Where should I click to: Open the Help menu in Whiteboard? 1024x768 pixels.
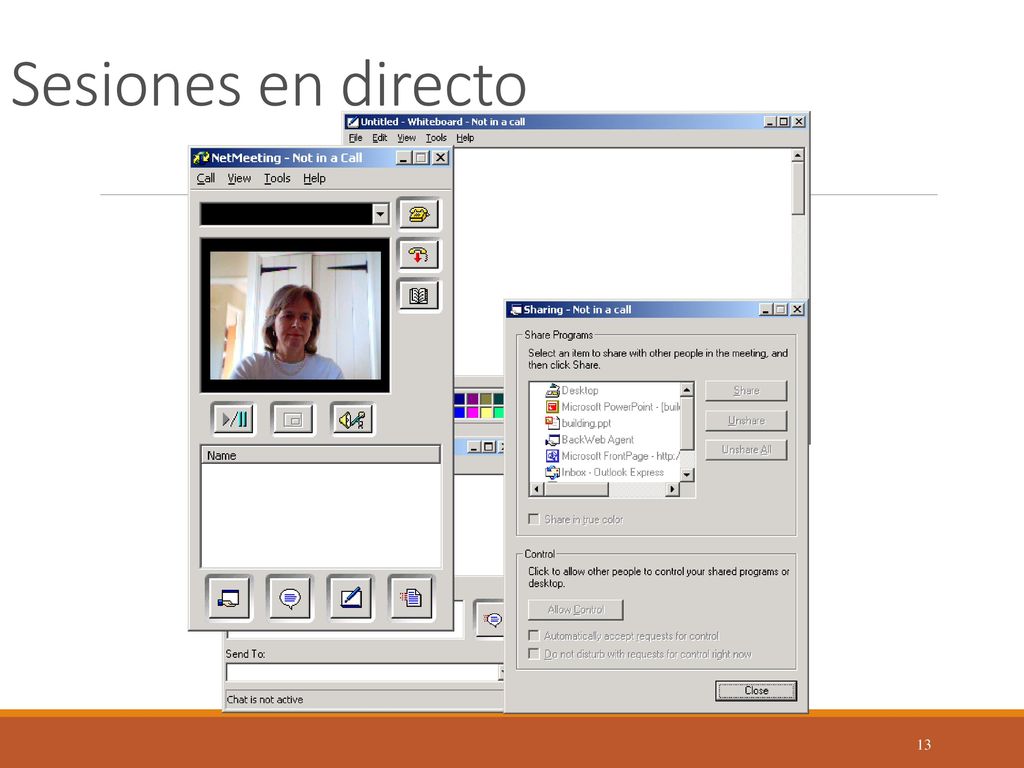tap(465, 138)
